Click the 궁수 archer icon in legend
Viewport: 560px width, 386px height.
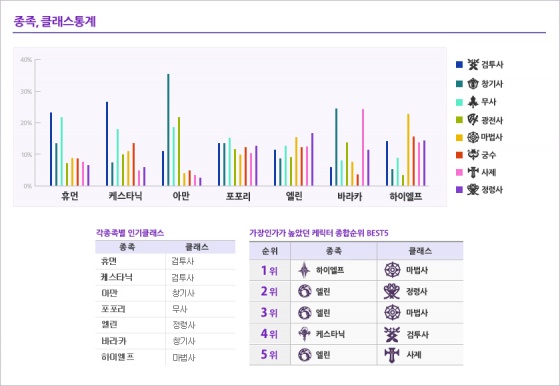pyautogui.click(x=473, y=155)
